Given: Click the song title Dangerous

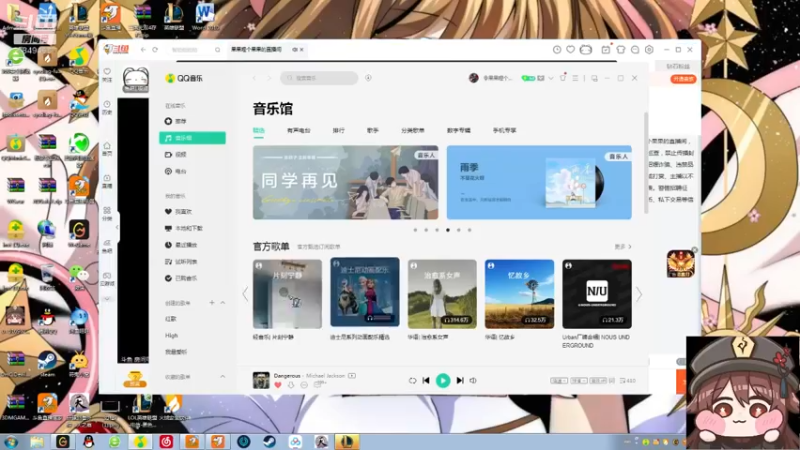Looking at the screenshot, I should click(x=287, y=376).
